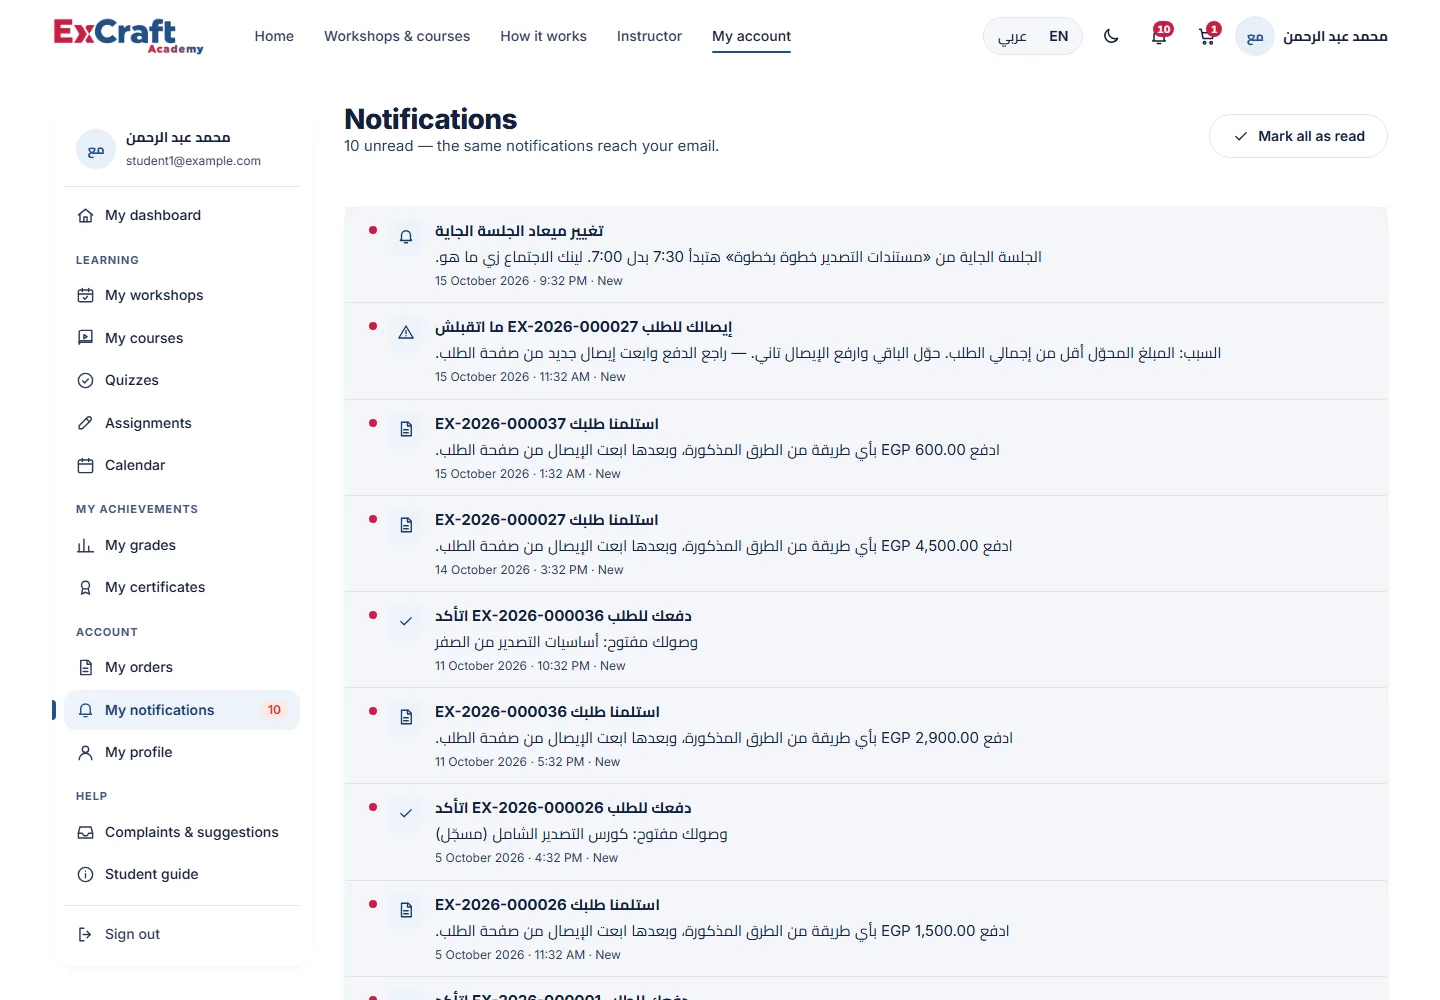The height and width of the screenshot is (1000, 1440).
Task: Click the red 10 badge on header bell
Action: click(x=1164, y=29)
